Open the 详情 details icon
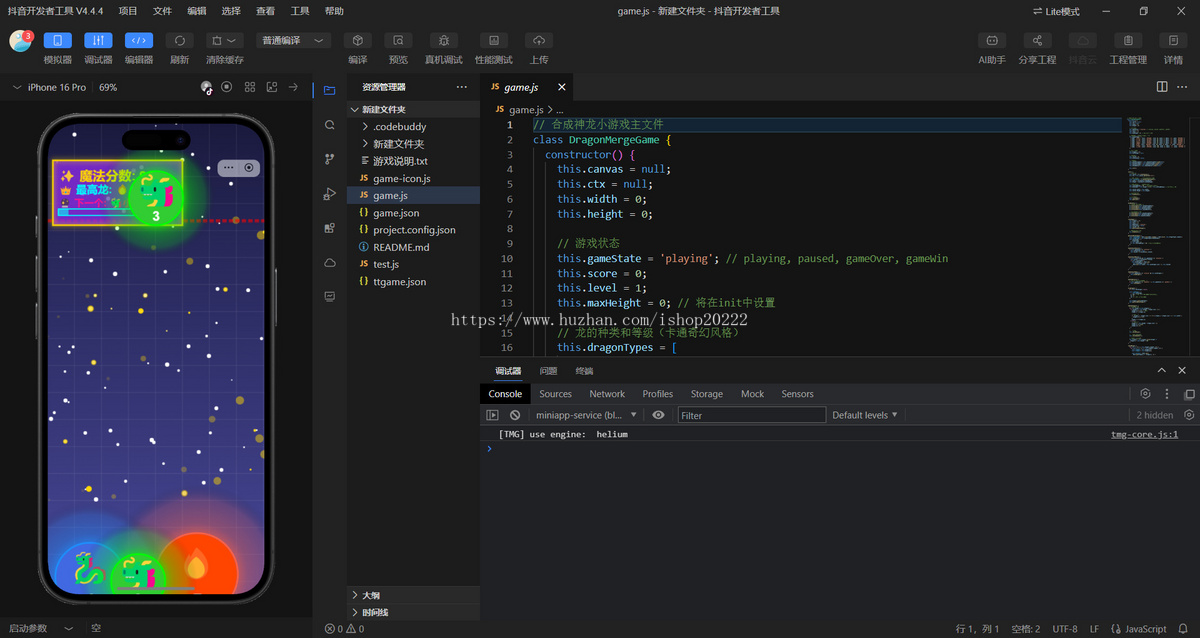This screenshot has height=638, width=1200. [x=1173, y=41]
